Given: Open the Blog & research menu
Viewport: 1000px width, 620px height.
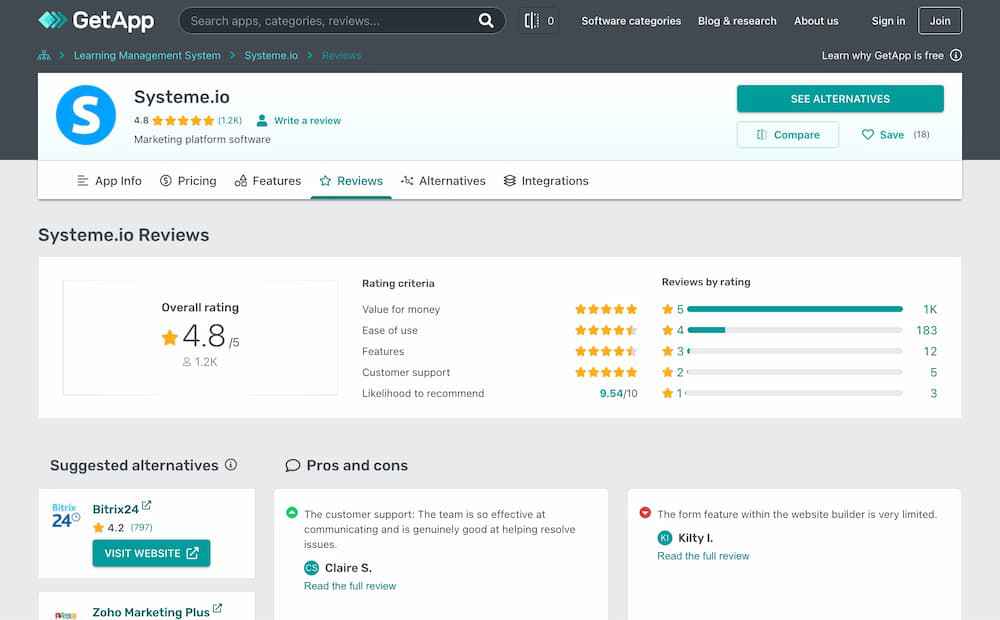Looking at the screenshot, I should 737,21.
